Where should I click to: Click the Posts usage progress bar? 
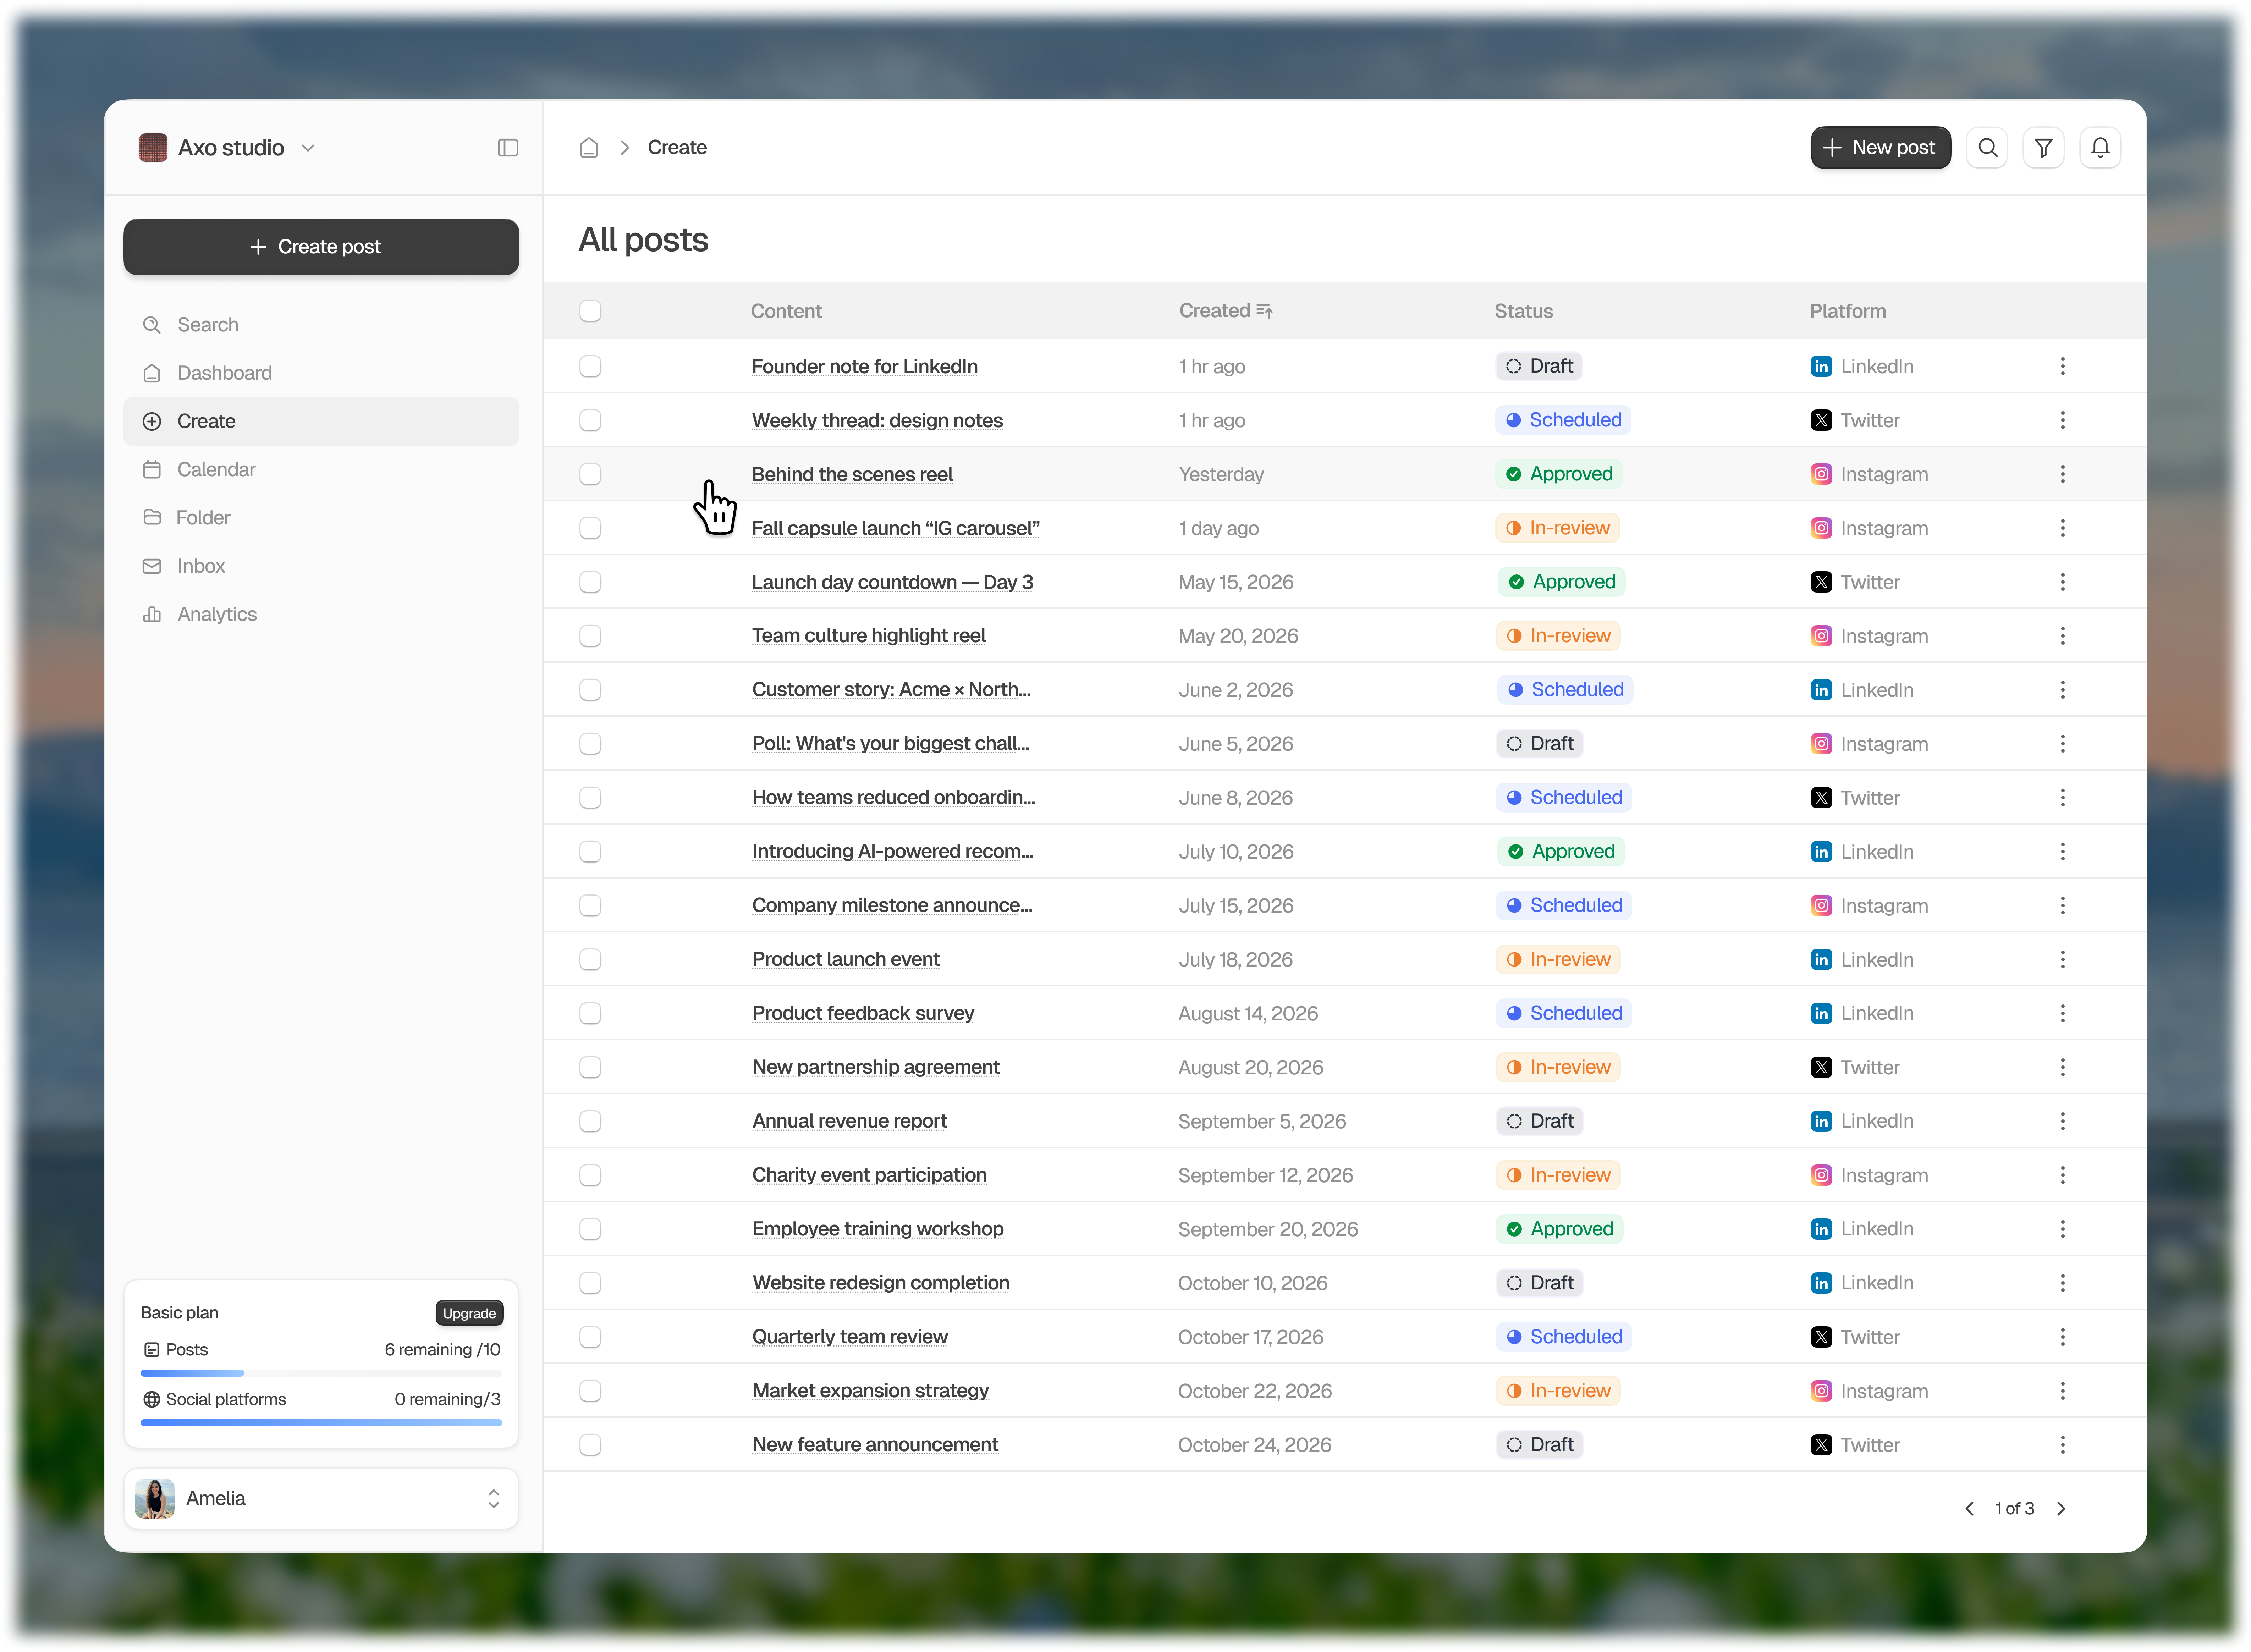click(x=321, y=1373)
